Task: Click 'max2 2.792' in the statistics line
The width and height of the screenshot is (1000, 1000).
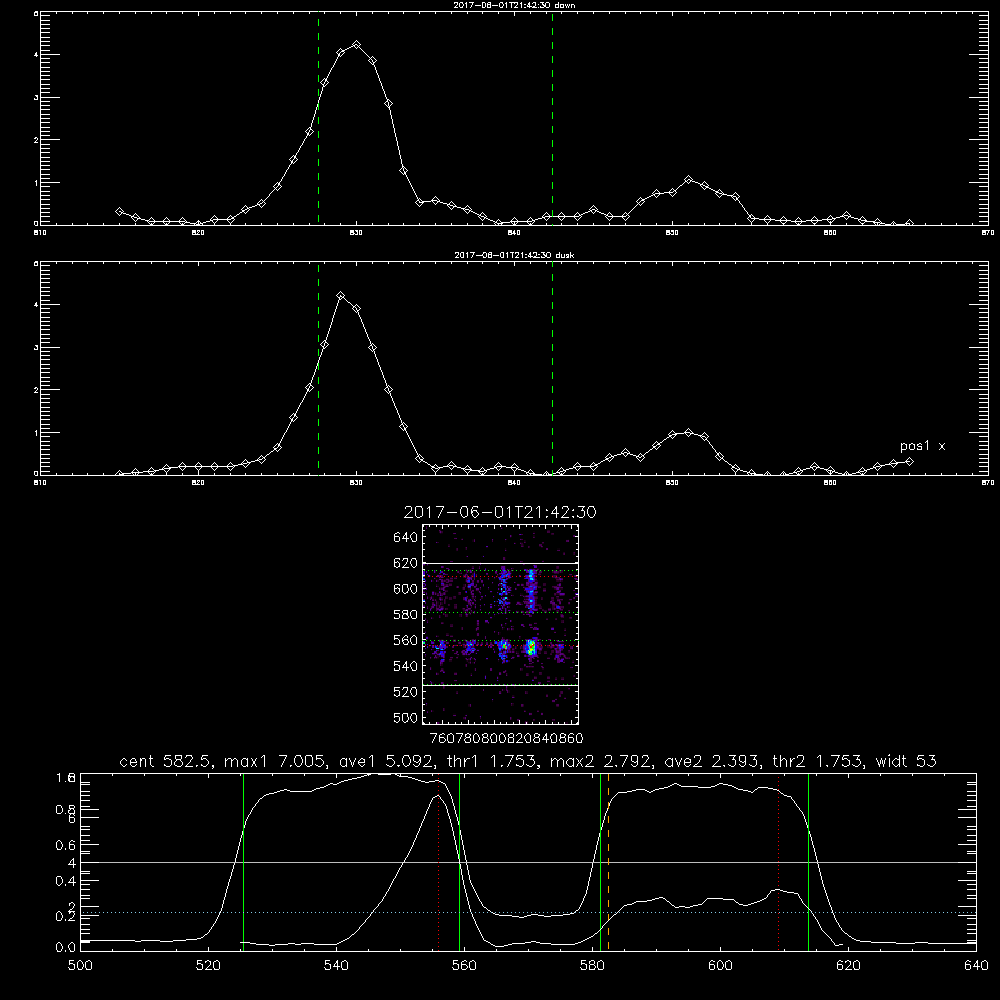Action: (x=599, y=761)
